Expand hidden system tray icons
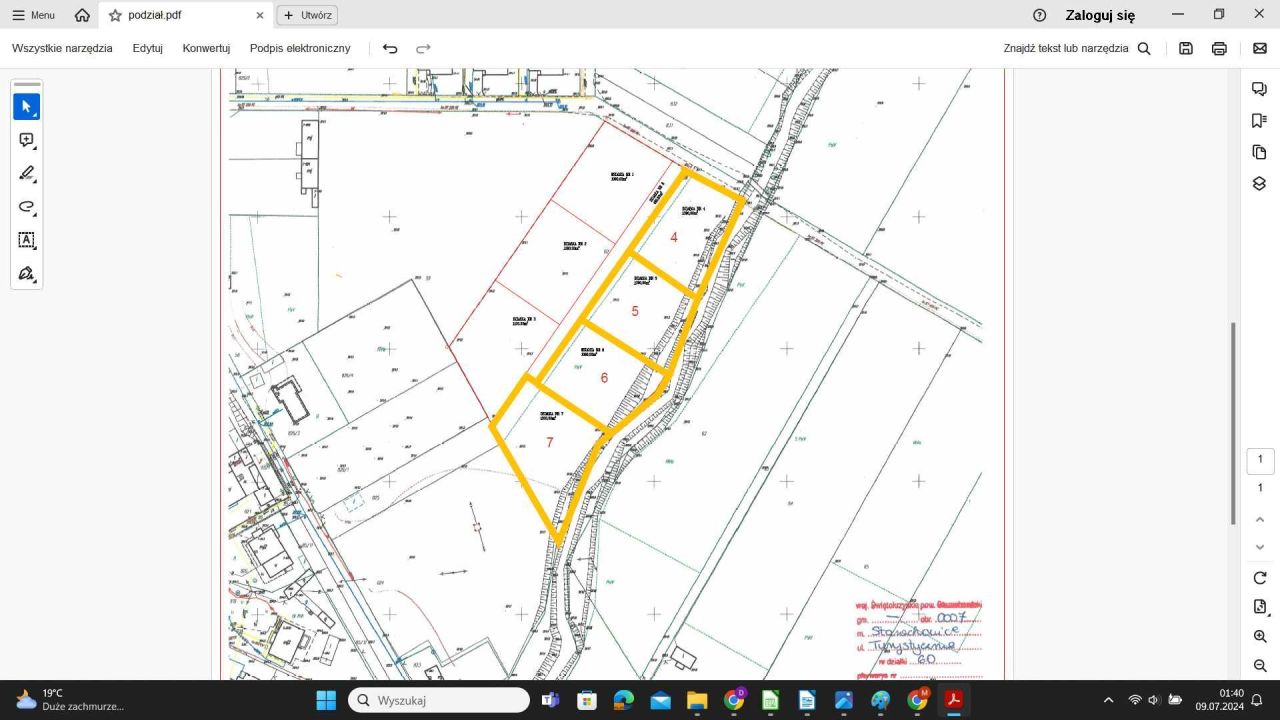This screenshot has width=1280, height=720. click(x=1108, y=700)
